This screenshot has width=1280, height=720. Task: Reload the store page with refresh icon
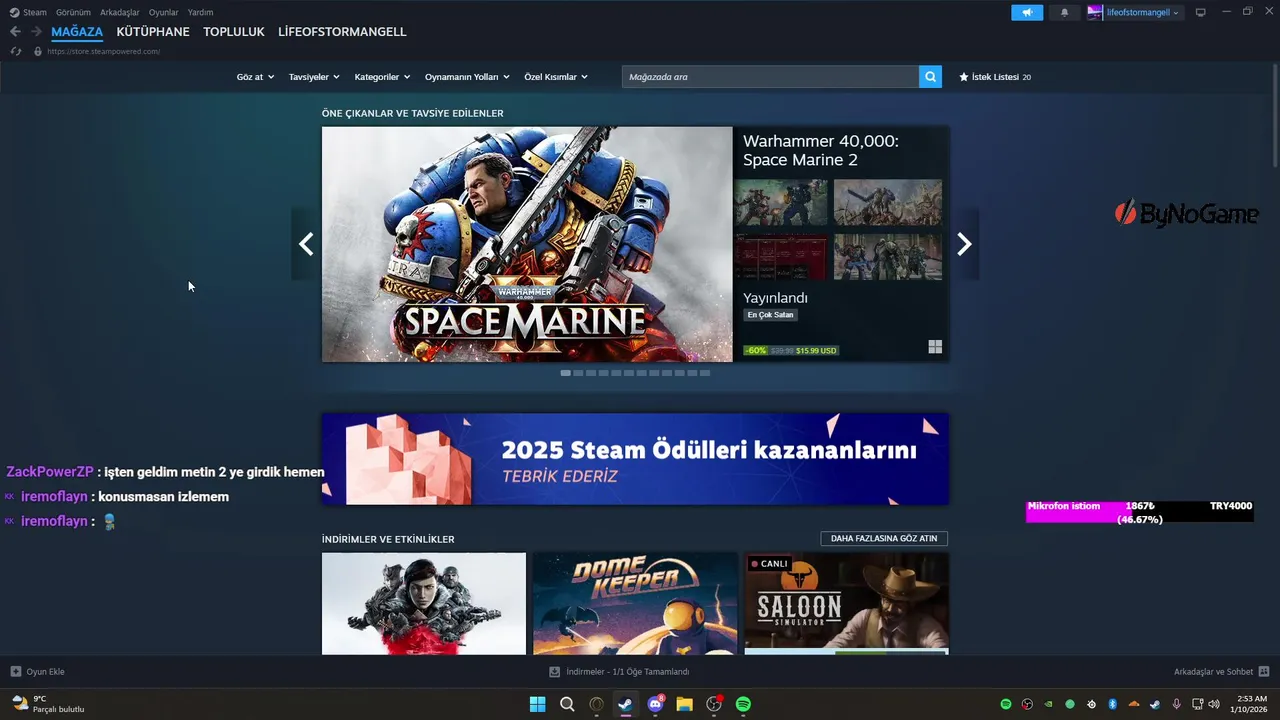(x=16, y=51)
